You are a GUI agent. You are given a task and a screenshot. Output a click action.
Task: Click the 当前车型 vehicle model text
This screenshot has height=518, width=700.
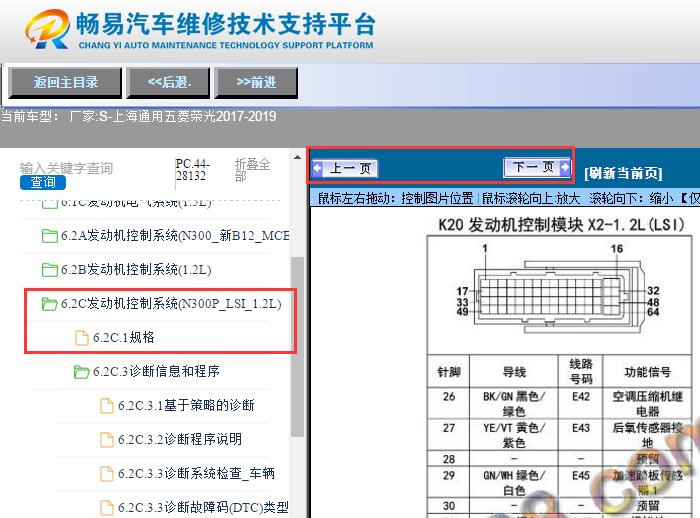pyautogui.click(x=138, y=117)
